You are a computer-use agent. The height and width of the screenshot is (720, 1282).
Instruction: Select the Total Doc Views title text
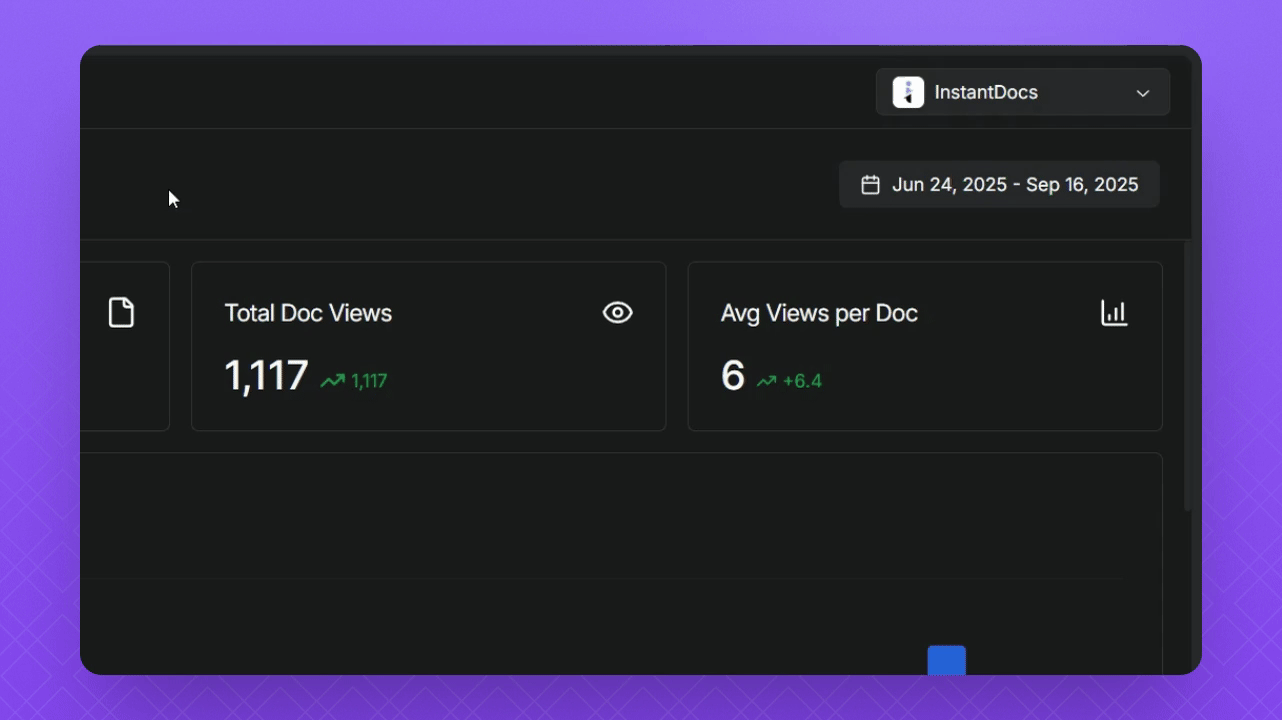tap(308, 313)
